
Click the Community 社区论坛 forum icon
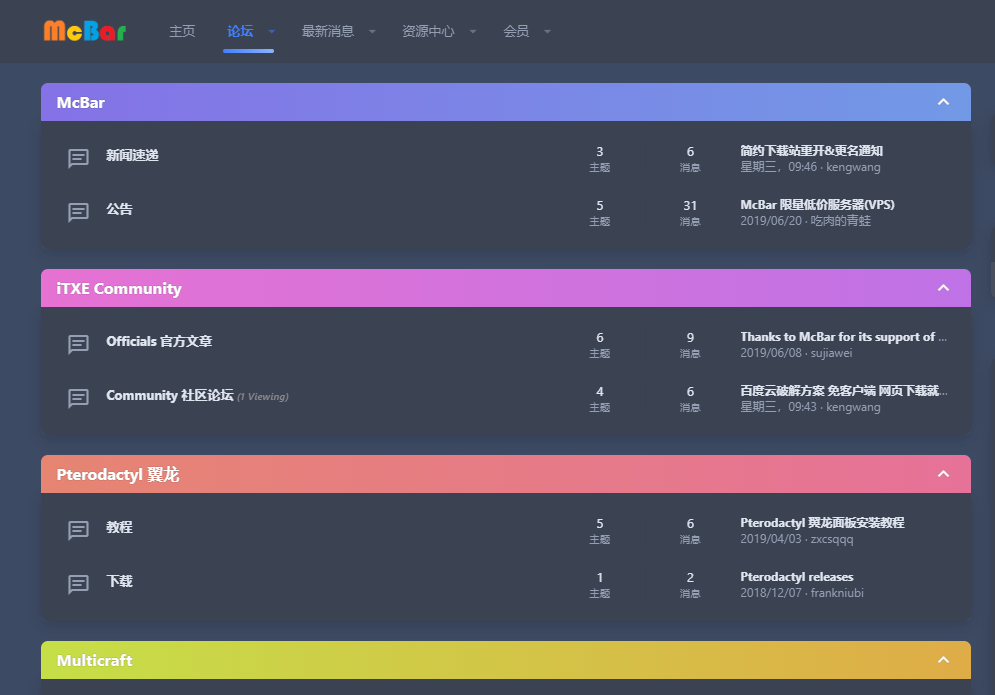click(x=78, y=398)
